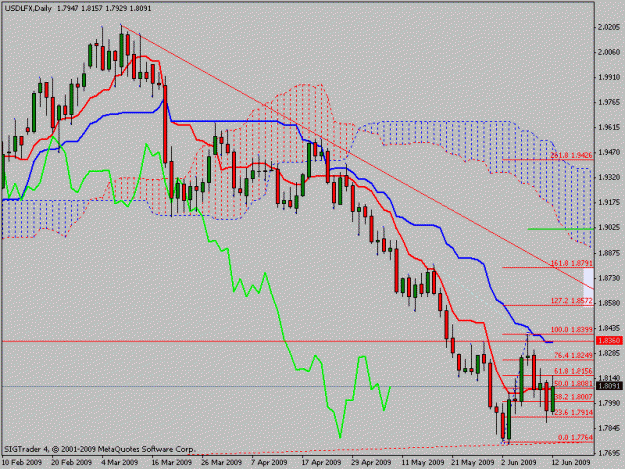Screen dimensions: 625x469
Task: Click the 1.9175 price axis label
Action: point(609,203)
